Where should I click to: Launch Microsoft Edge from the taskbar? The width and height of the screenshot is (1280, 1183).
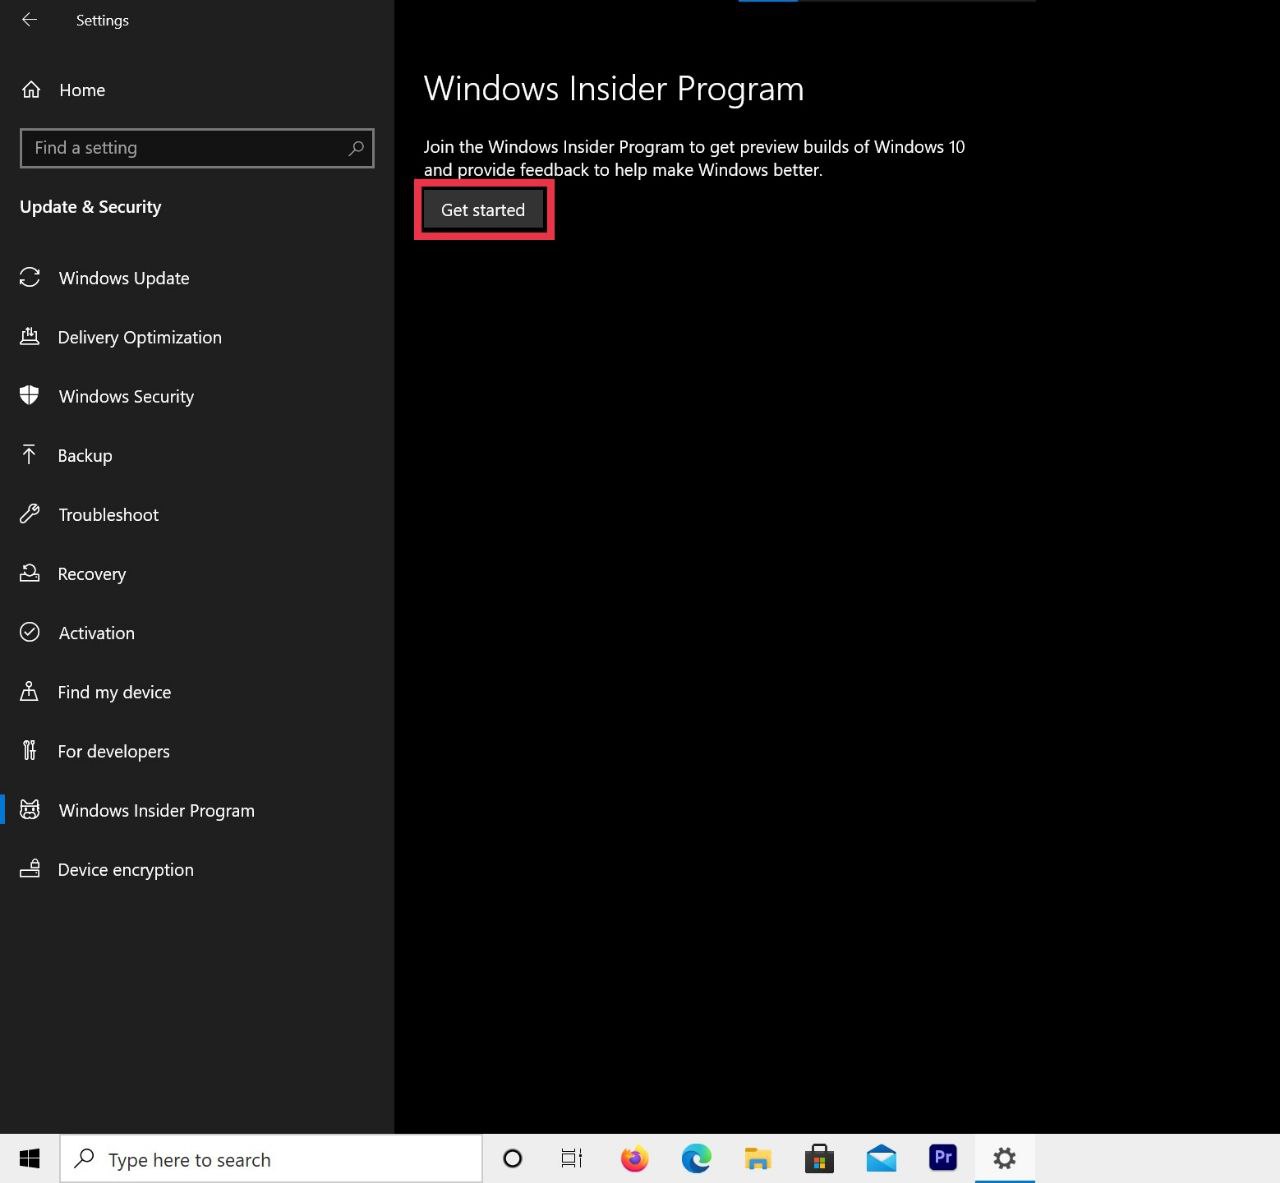click(x=696, y=1159)
